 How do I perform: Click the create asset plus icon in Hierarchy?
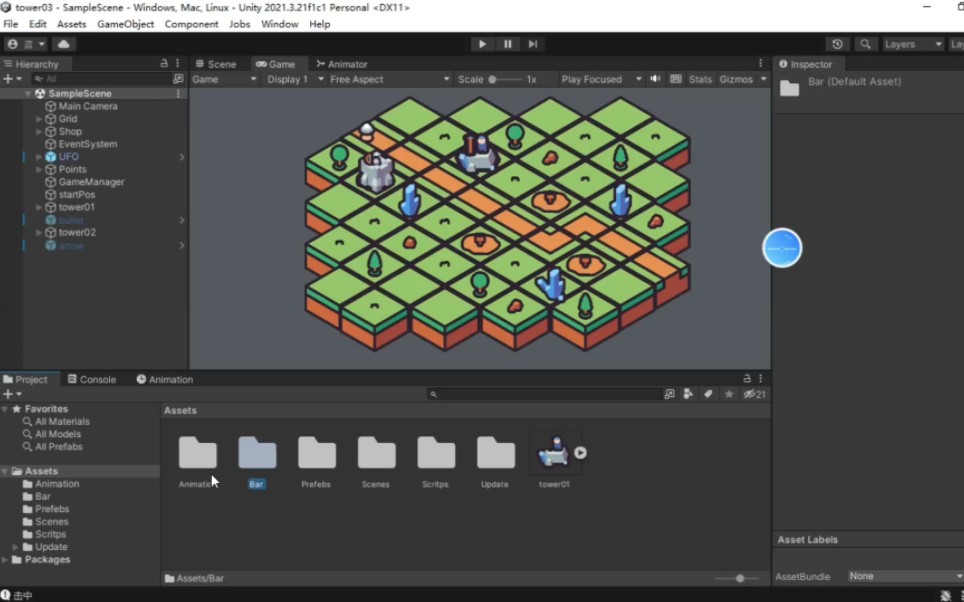tap(8, 78)
